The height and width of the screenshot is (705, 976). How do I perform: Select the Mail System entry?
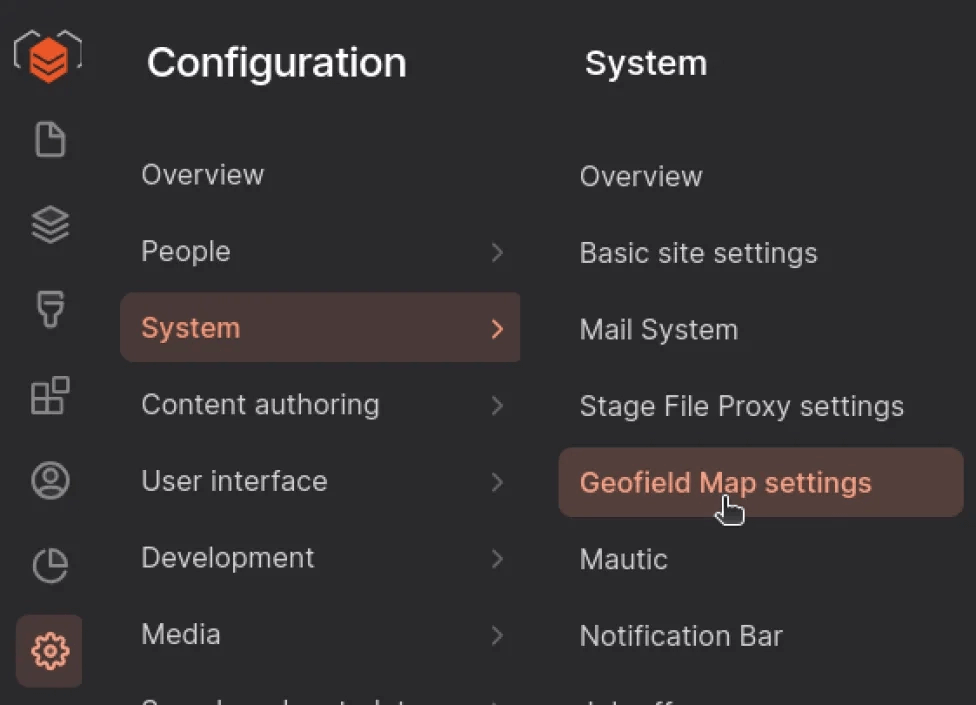click(658, 329)
